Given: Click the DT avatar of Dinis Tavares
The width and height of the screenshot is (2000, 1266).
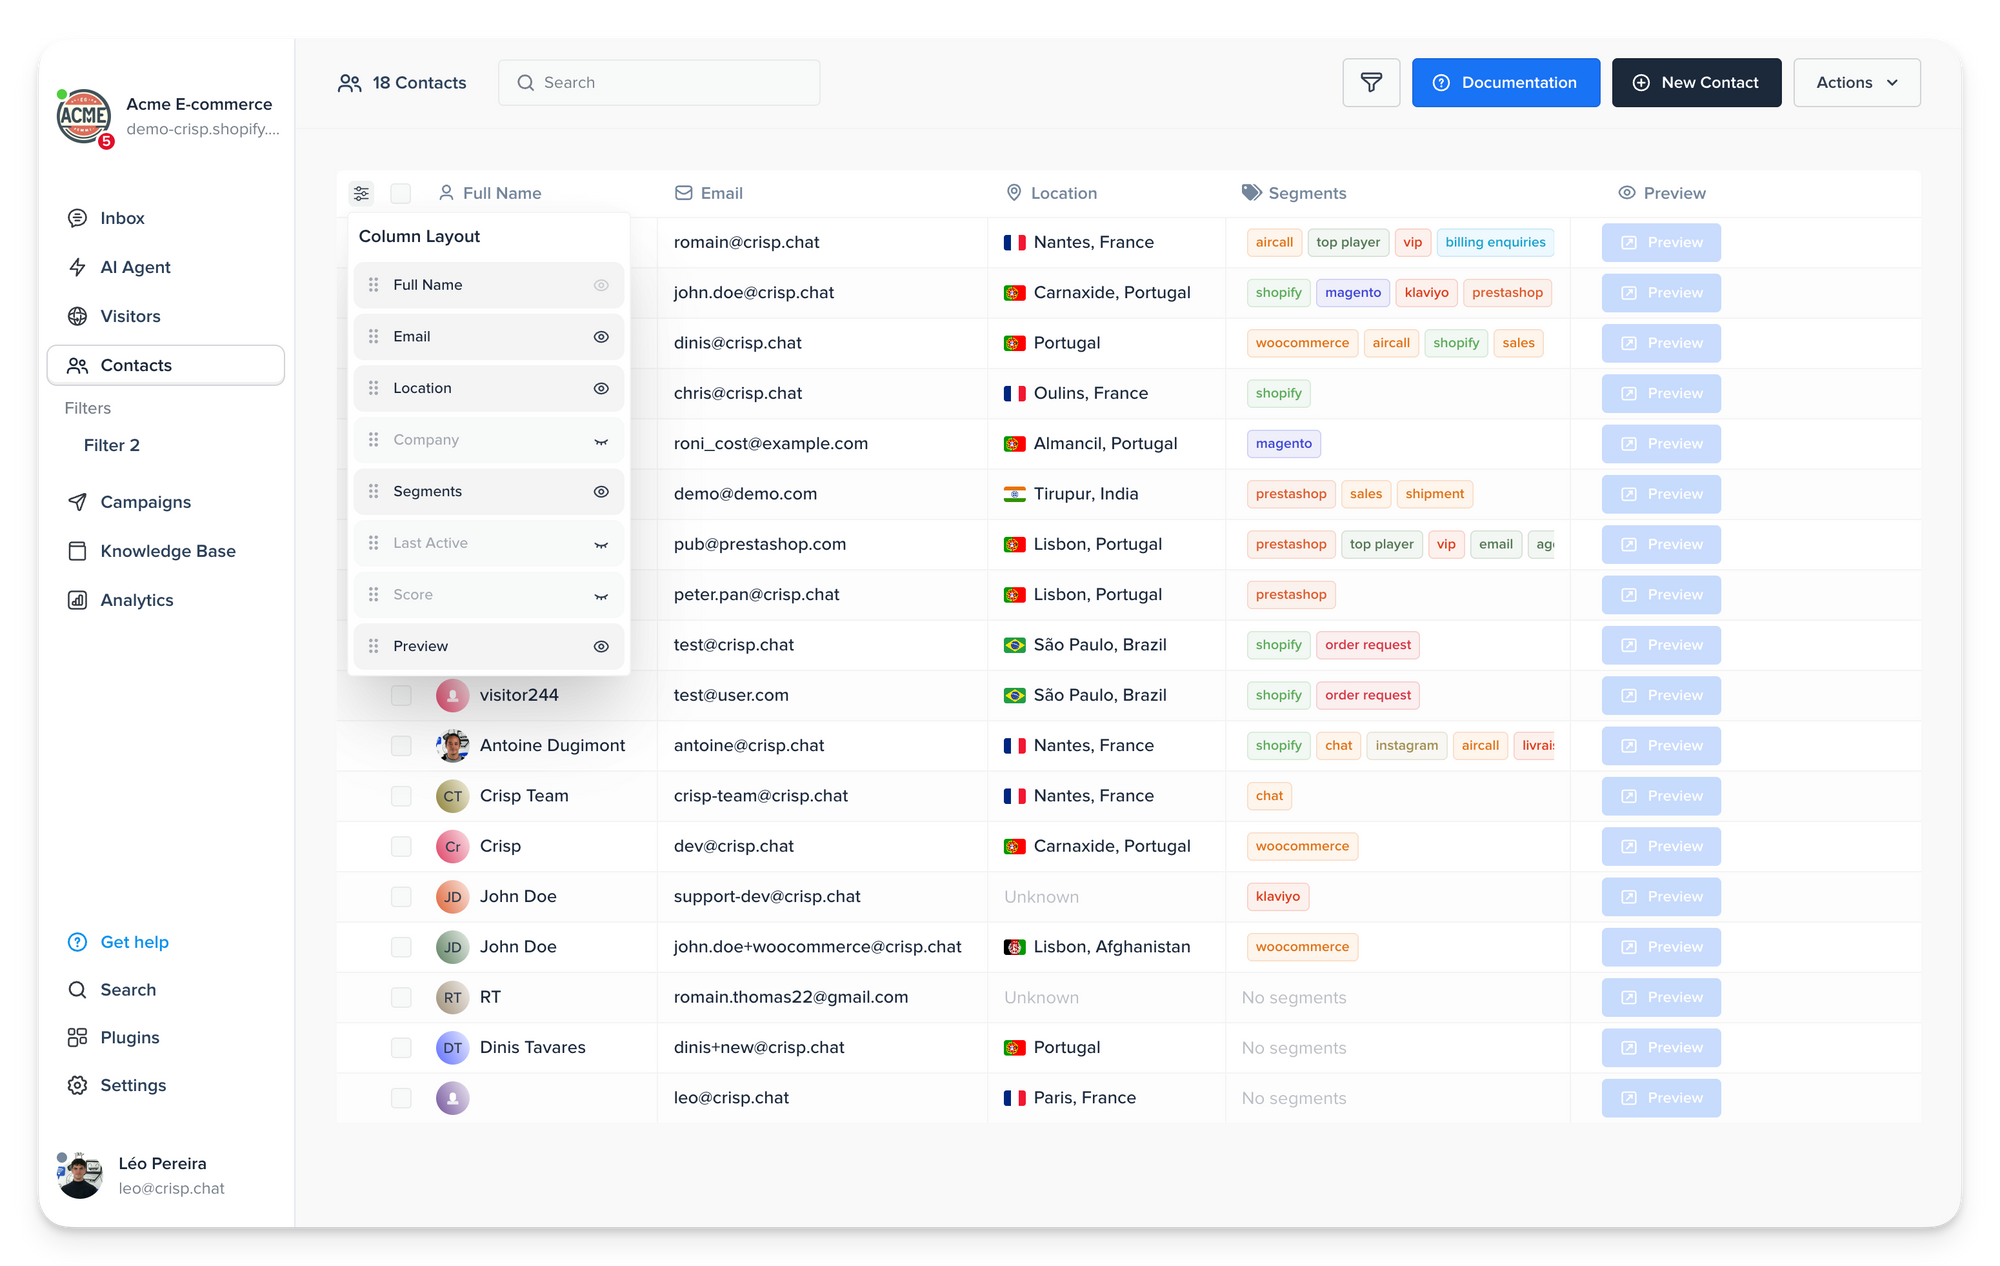Looking at the screenshot, I should tap(452, 1048).
